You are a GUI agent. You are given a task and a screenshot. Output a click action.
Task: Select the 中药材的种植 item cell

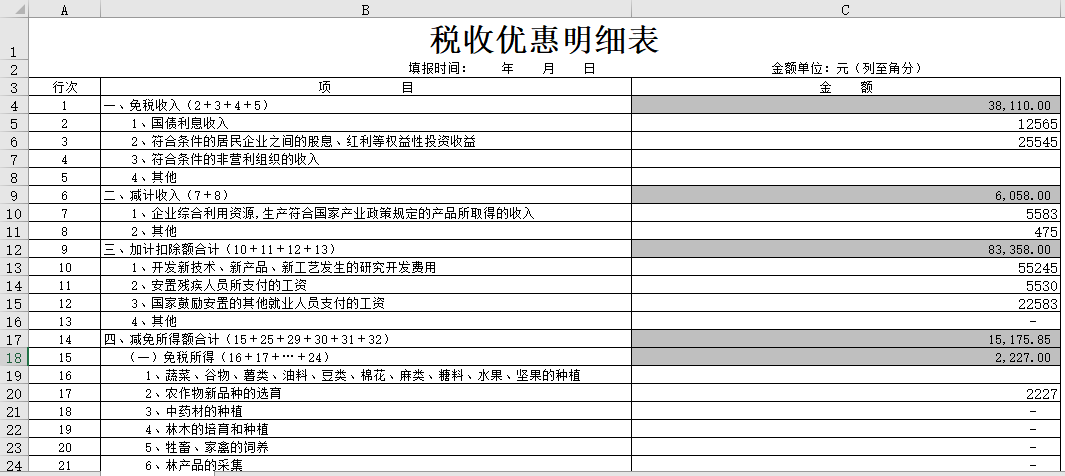pyautogui.click(x=365, y=411)
